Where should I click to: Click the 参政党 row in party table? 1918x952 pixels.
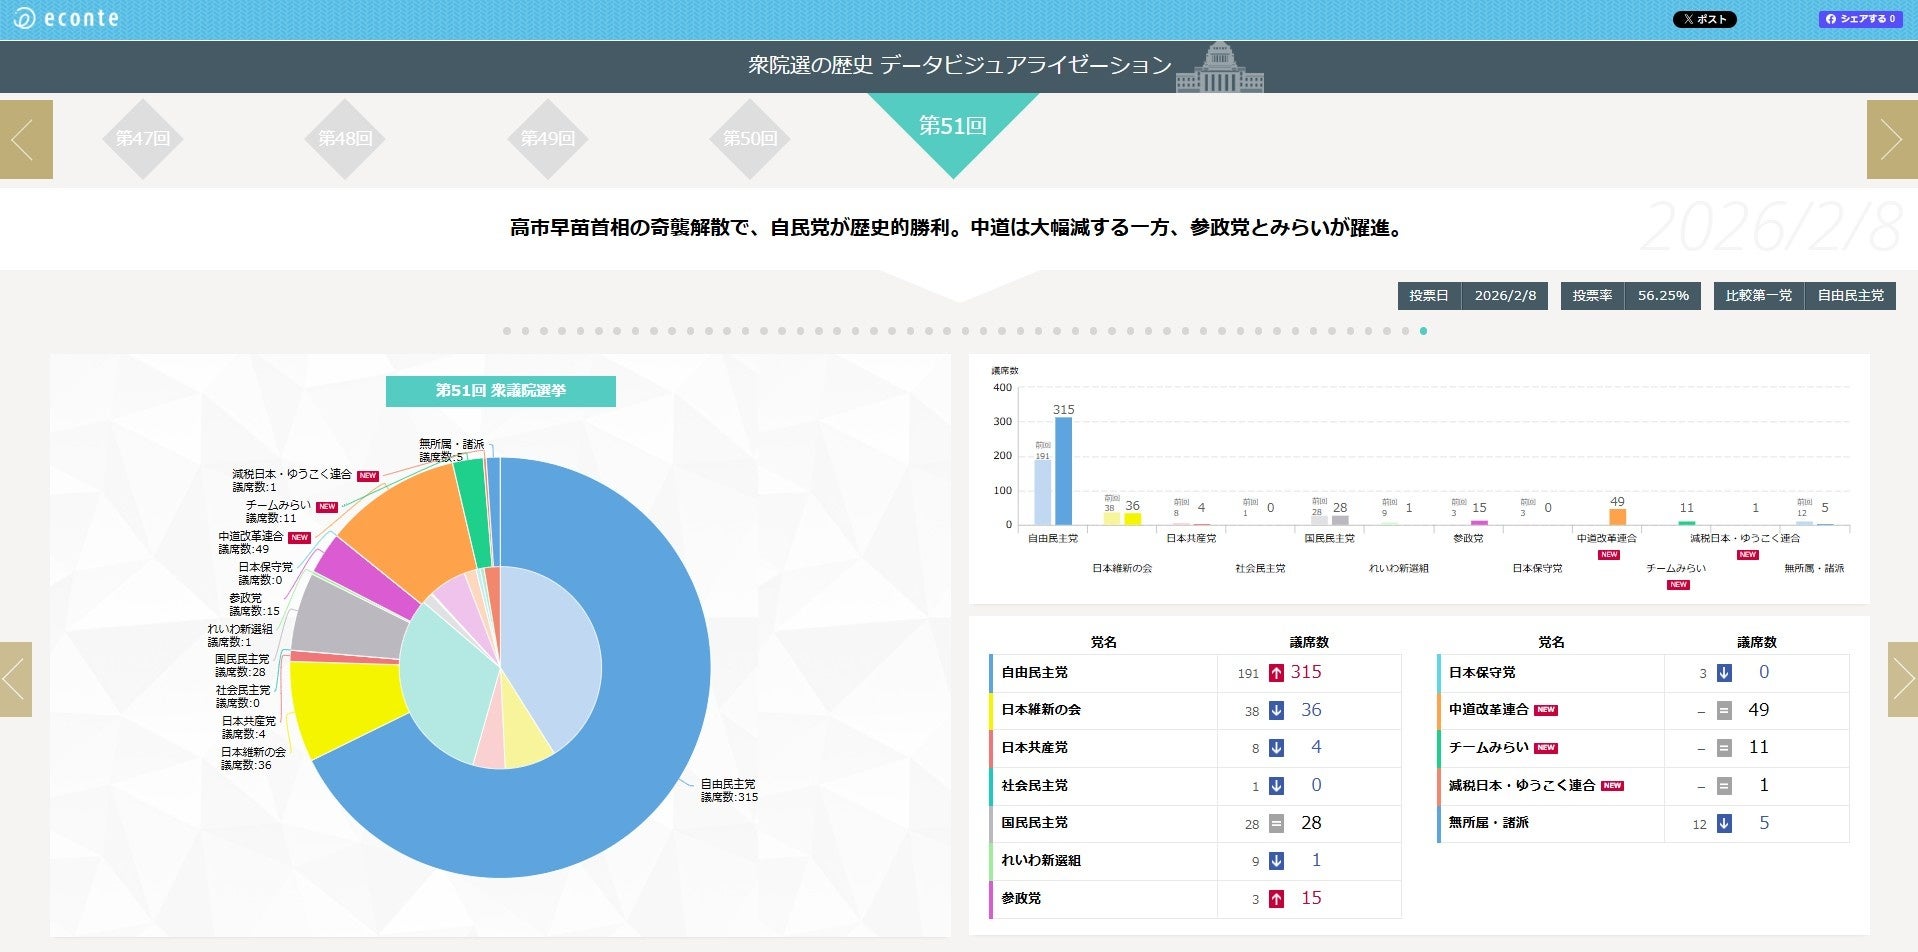1195,899
